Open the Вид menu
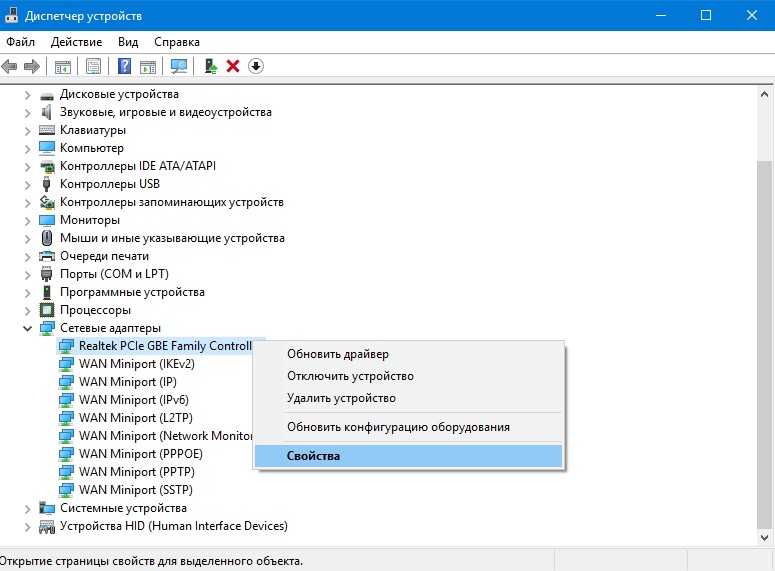 (x=128, y=42)
